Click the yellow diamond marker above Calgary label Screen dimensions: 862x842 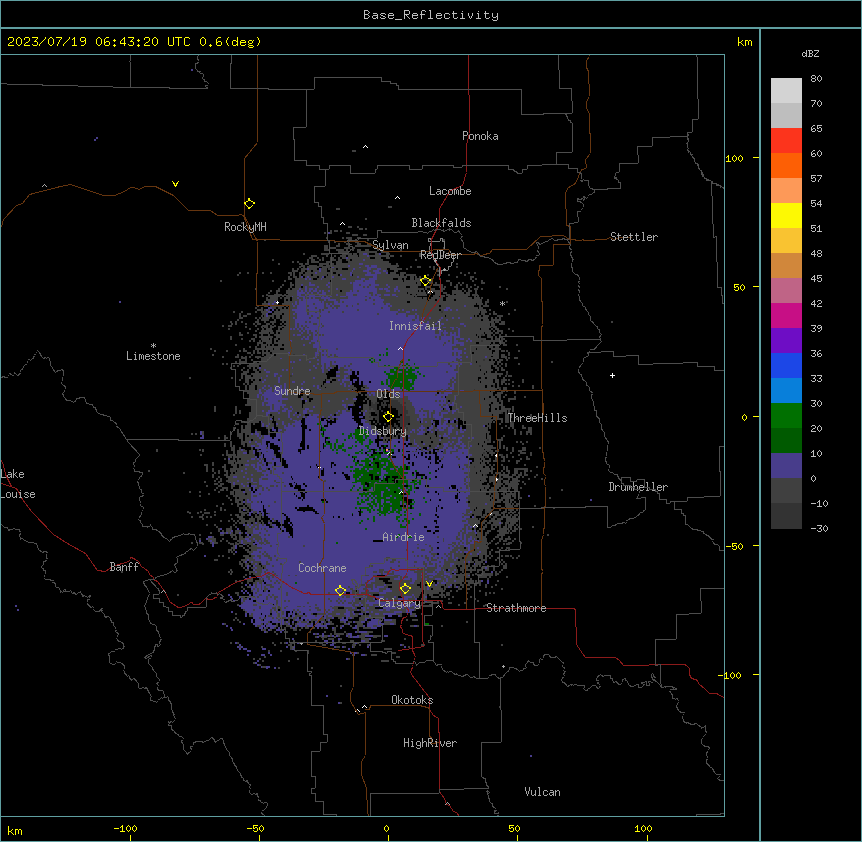(405, 589)
